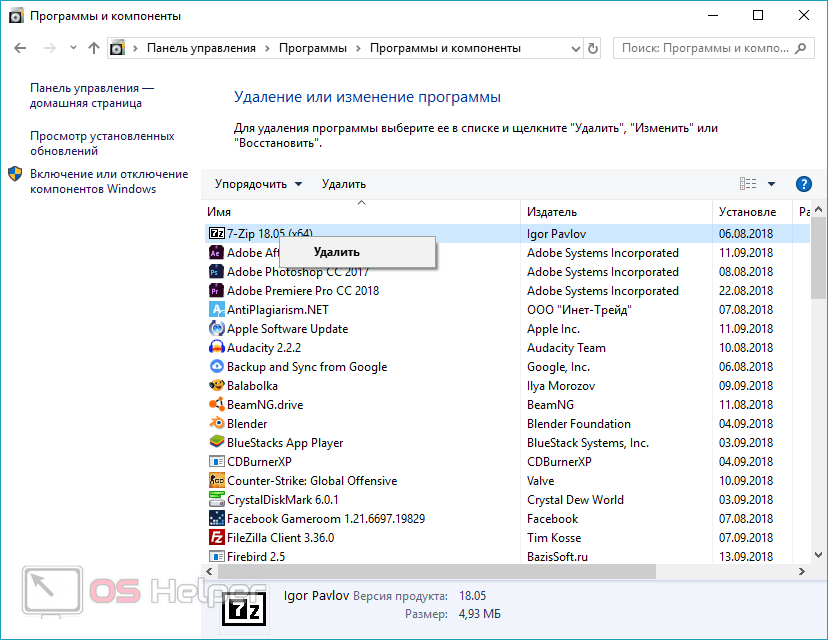Click the Blender icon
The image size is (828, 640).
point(217,423)
